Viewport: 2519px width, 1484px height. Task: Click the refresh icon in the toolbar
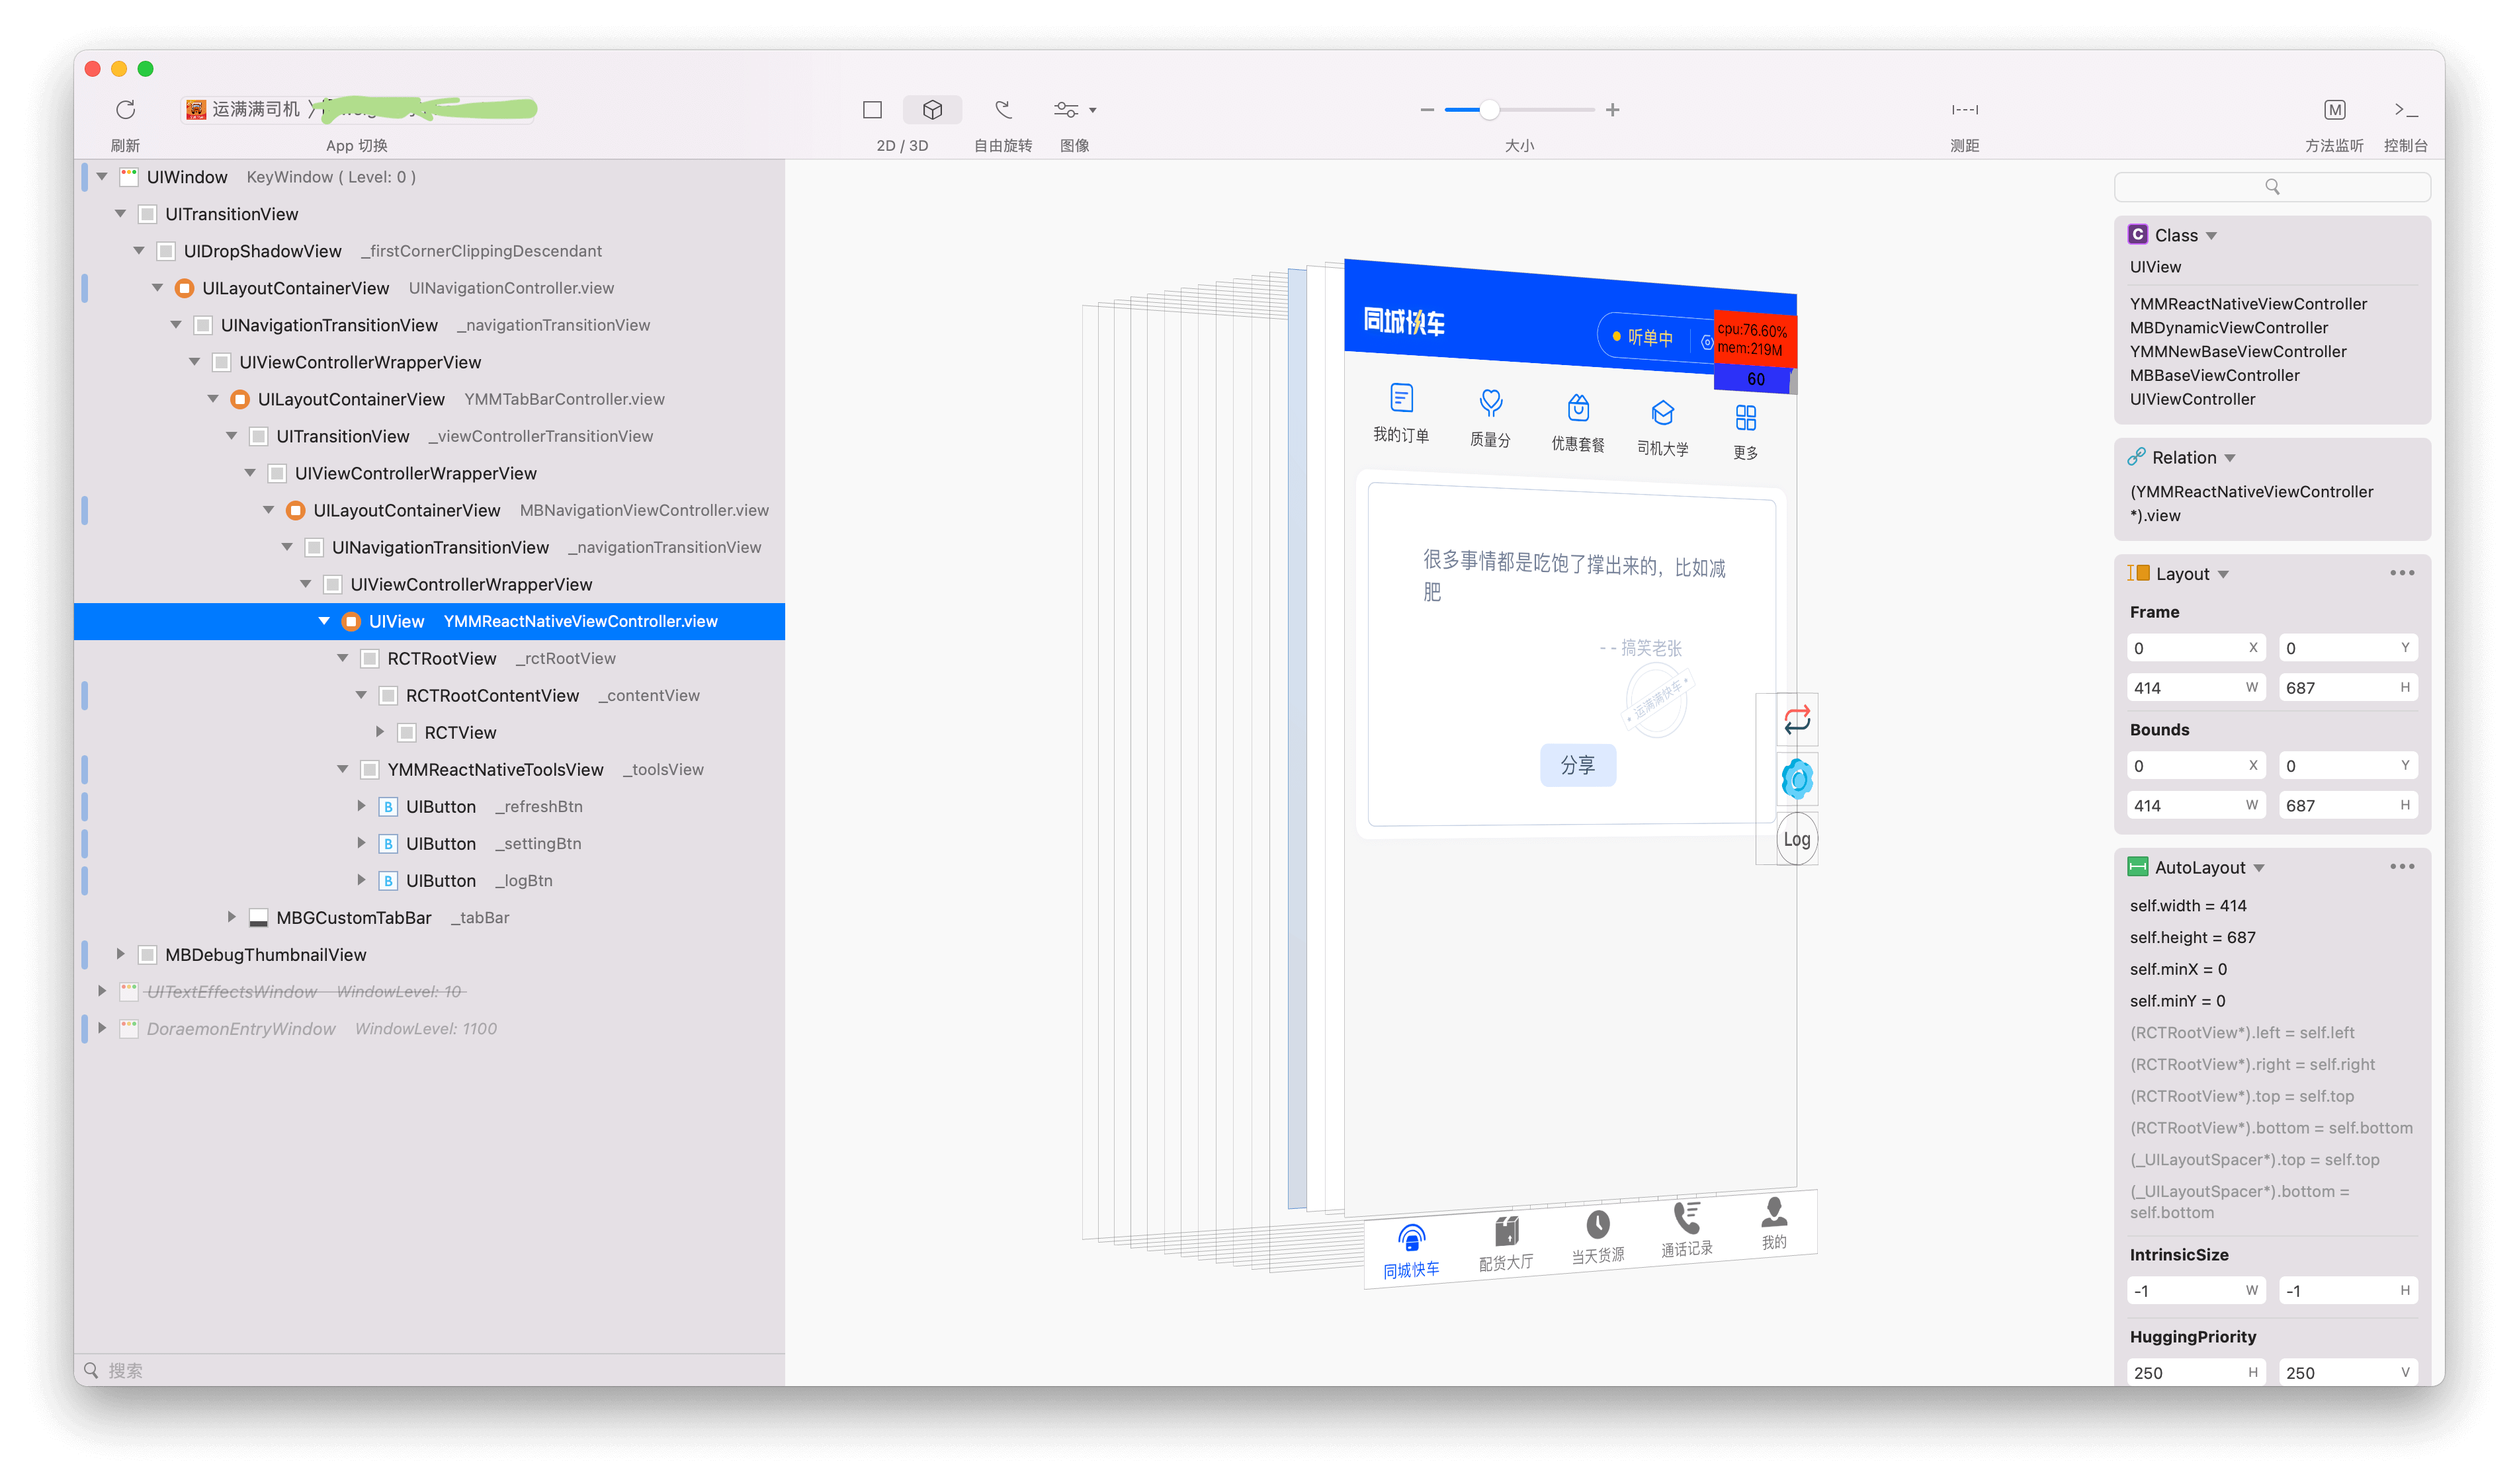pos(125,109)
